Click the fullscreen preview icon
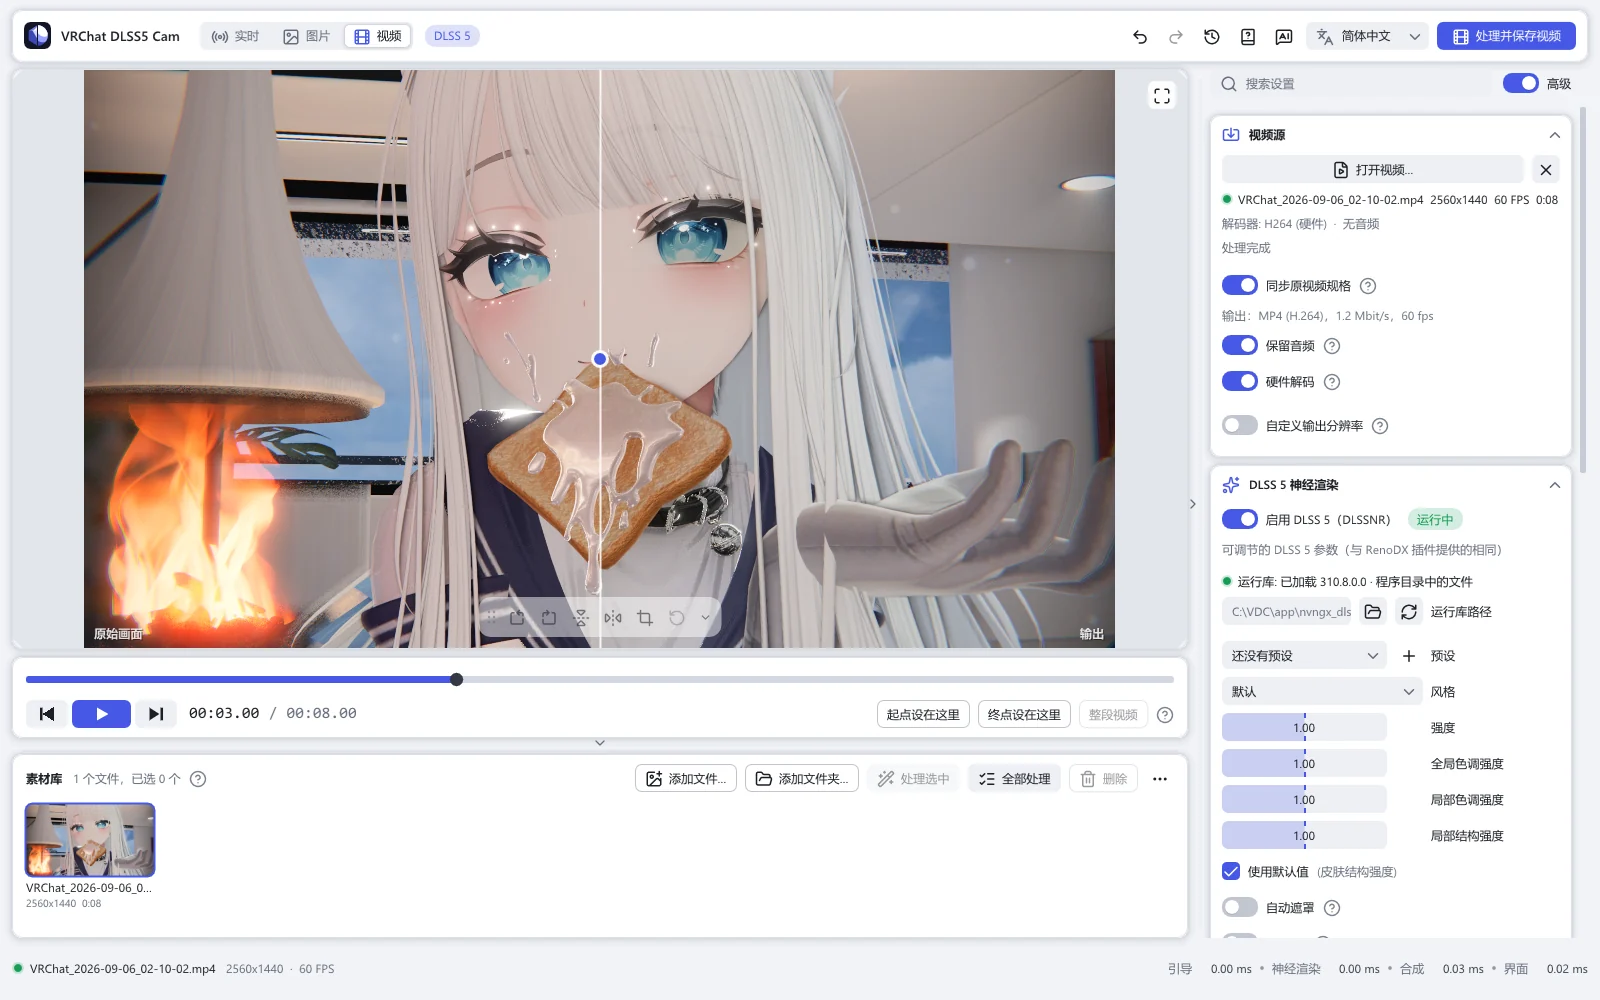 tap(1162, 96)
